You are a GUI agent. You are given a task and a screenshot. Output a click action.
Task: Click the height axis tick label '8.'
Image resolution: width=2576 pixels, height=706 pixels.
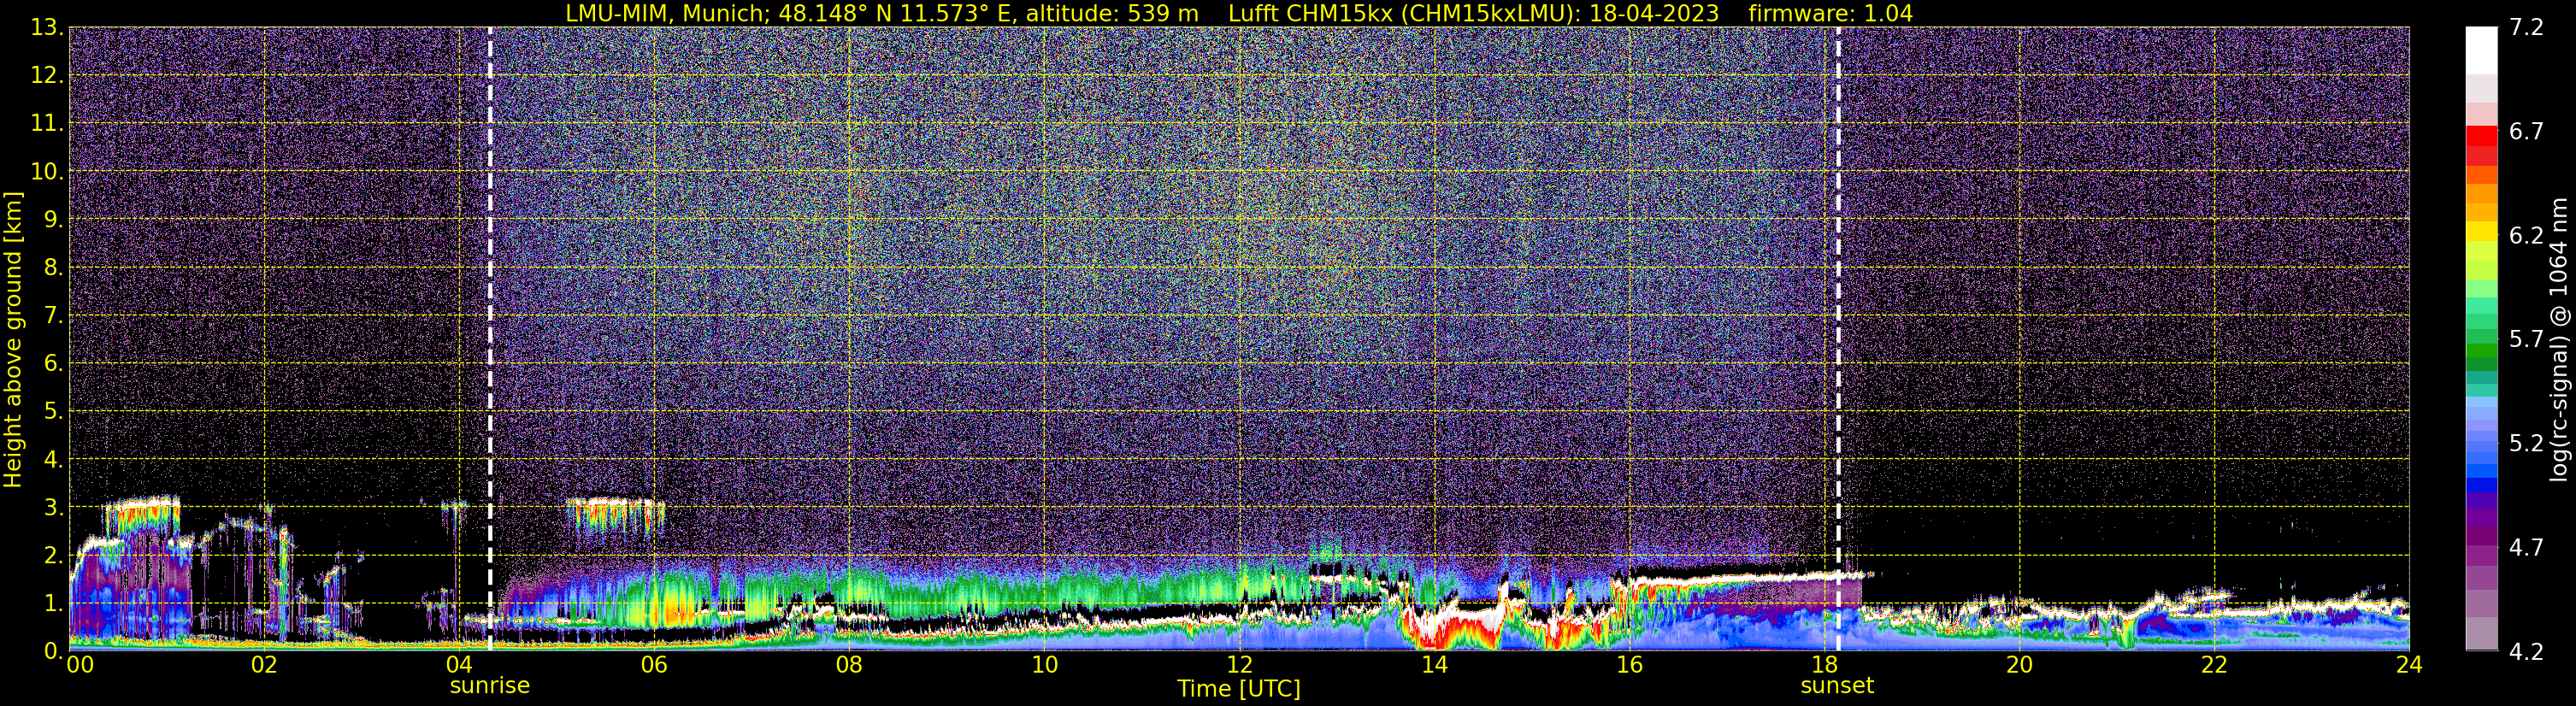coord(54,267)
